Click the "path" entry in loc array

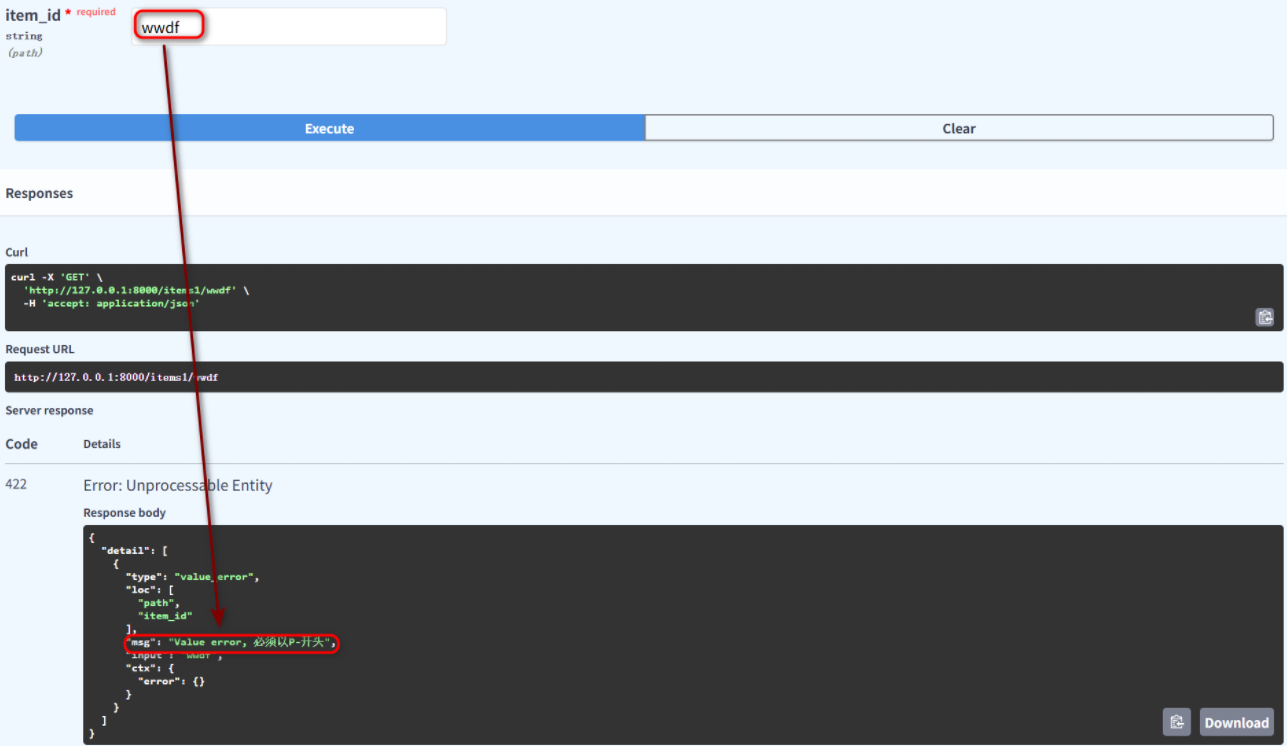point(159,603)
